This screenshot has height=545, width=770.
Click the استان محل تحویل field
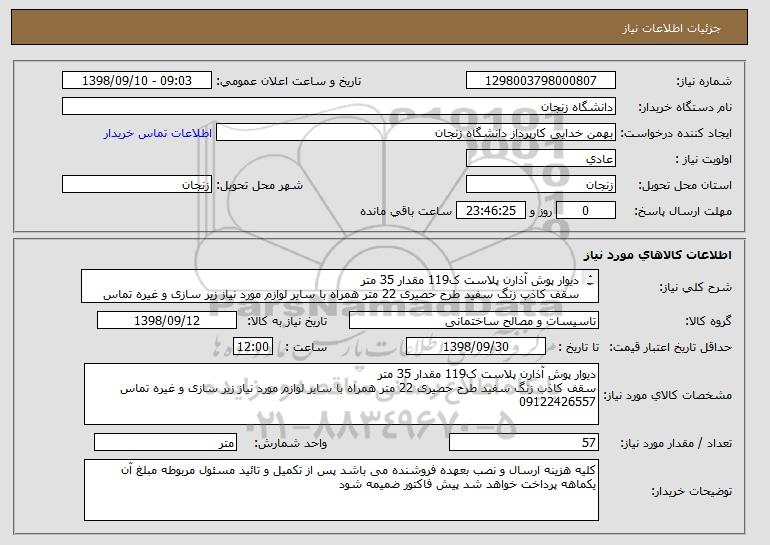[x=541, y=185]
